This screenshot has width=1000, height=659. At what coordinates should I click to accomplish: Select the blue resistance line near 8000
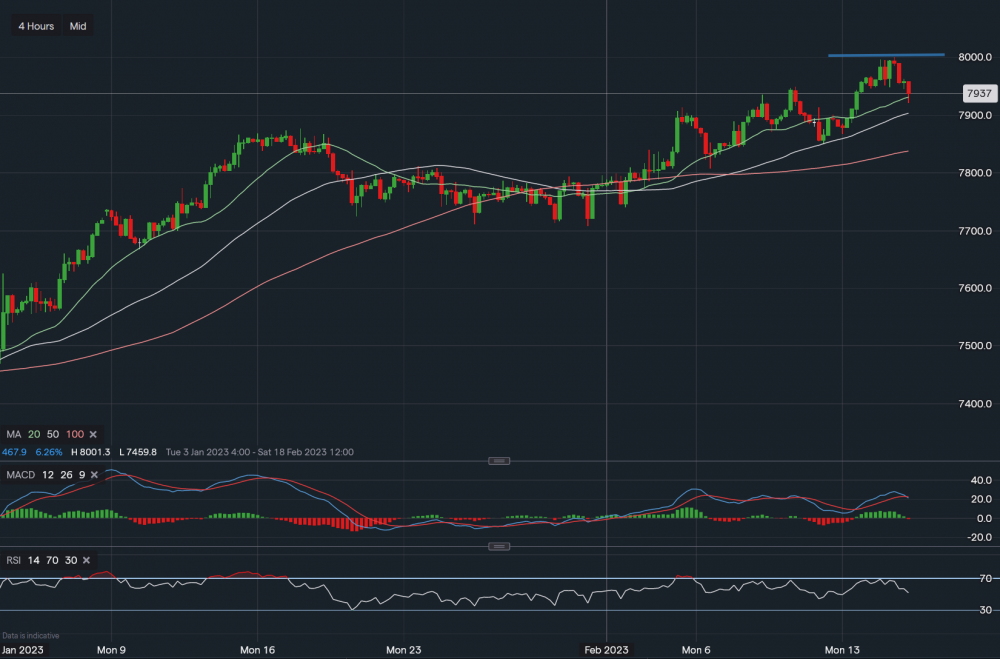pyautogui.click(x=885, y=56)
